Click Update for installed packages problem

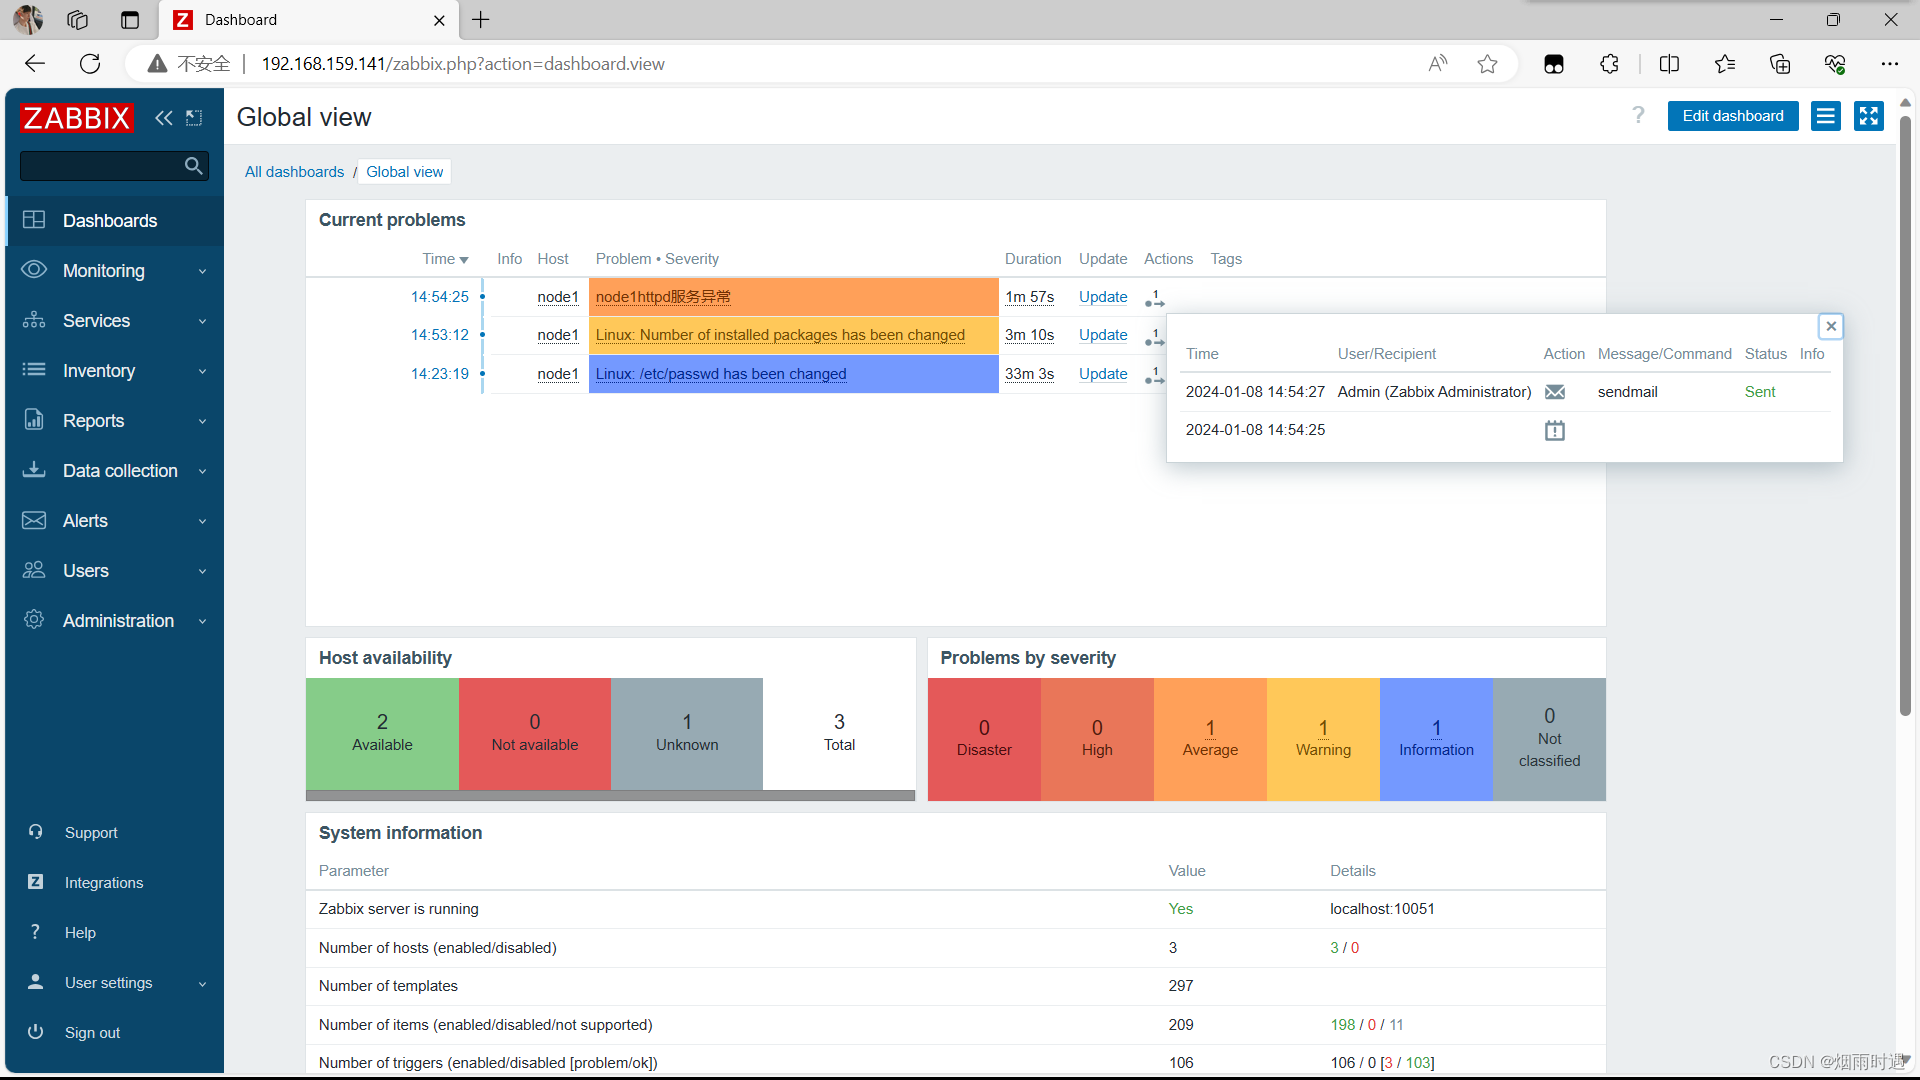[1103, 335]
